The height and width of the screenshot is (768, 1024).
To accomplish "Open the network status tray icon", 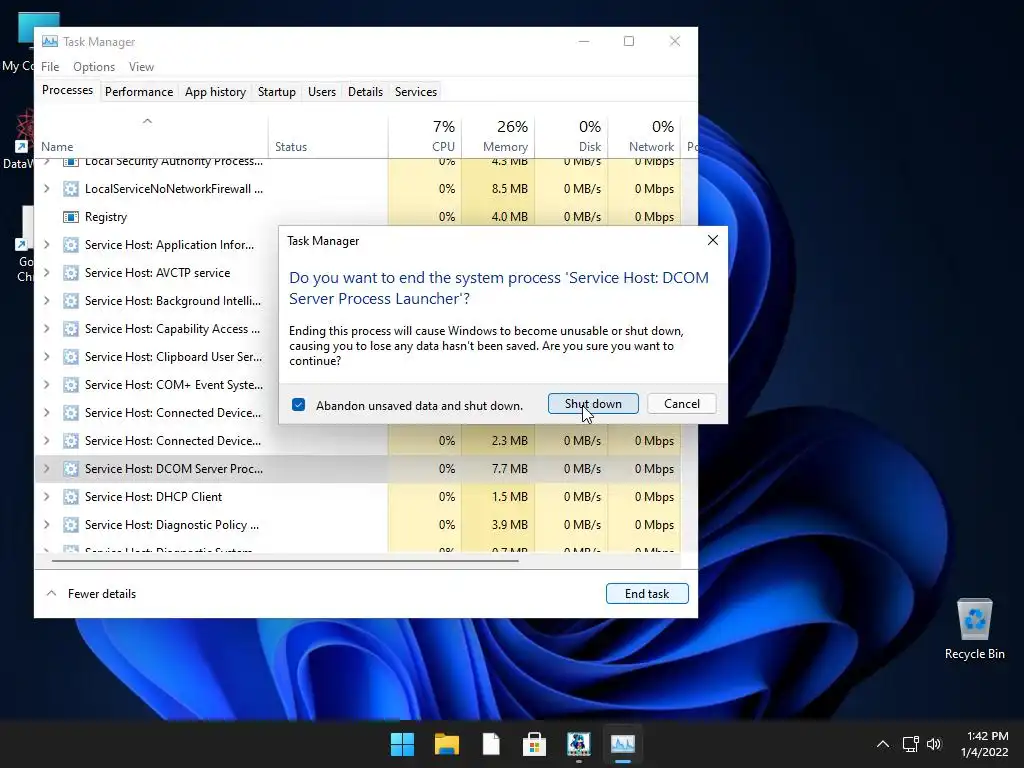I will (x=910, y=744).
